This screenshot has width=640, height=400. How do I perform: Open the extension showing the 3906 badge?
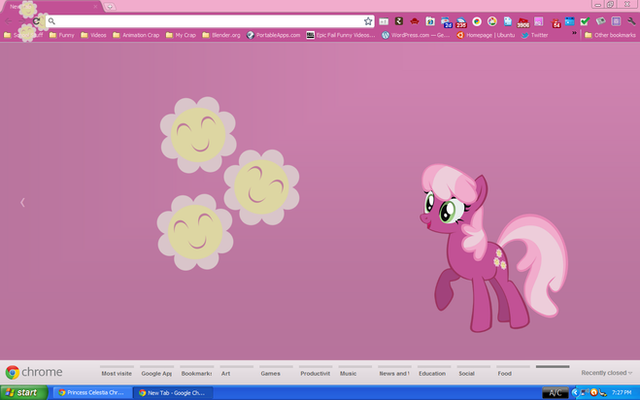click(x=523, y=22)
